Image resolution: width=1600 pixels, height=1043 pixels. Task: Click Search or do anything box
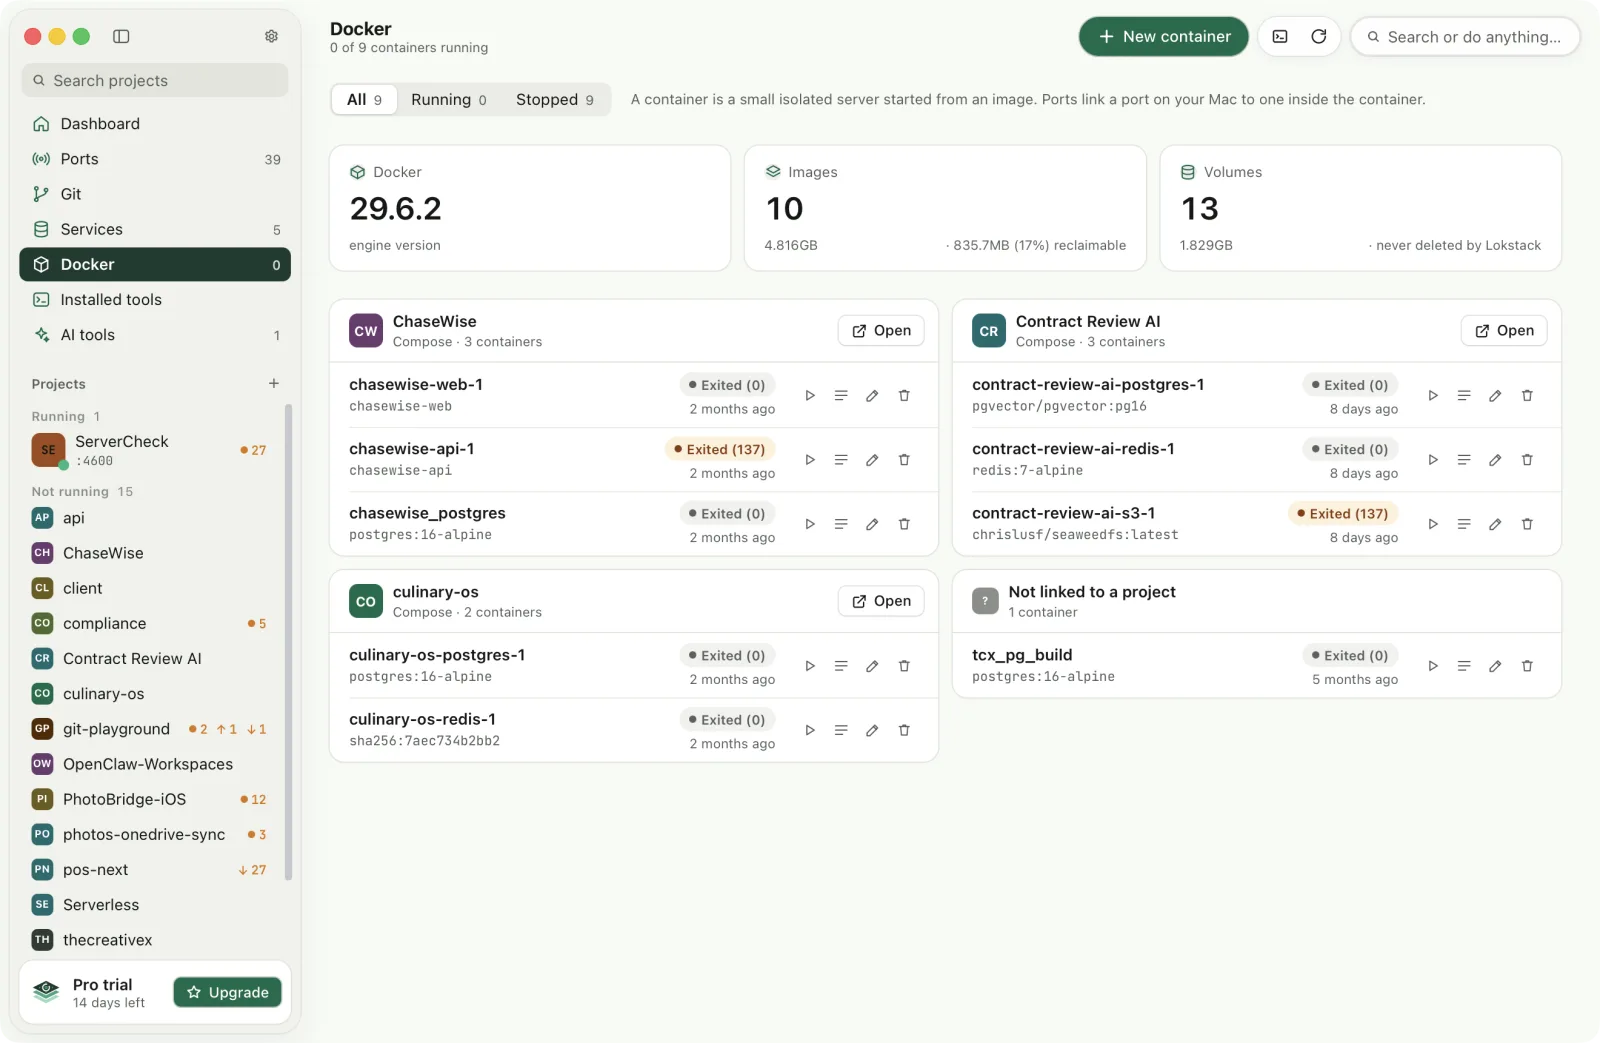click(1465, 37)
